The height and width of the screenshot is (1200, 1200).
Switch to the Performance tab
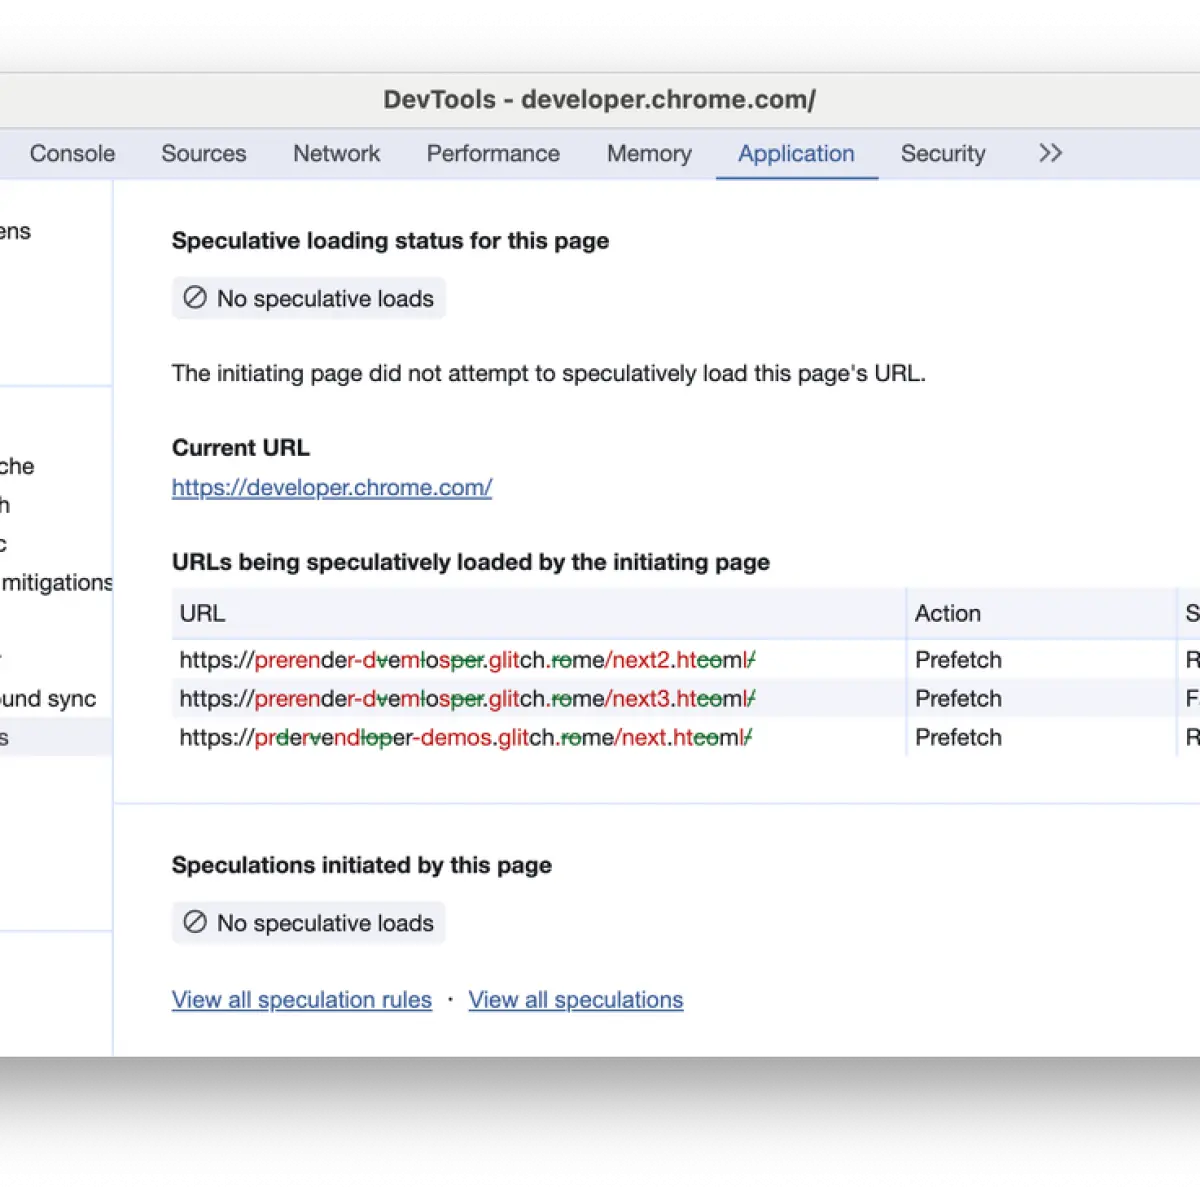tap(493, 154)
